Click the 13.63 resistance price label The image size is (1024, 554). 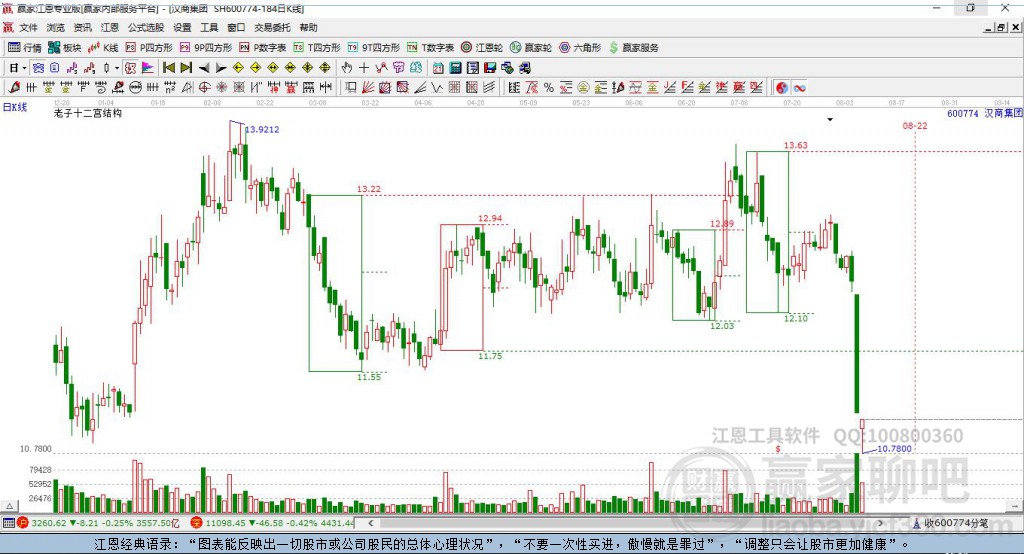coord(795,146)
